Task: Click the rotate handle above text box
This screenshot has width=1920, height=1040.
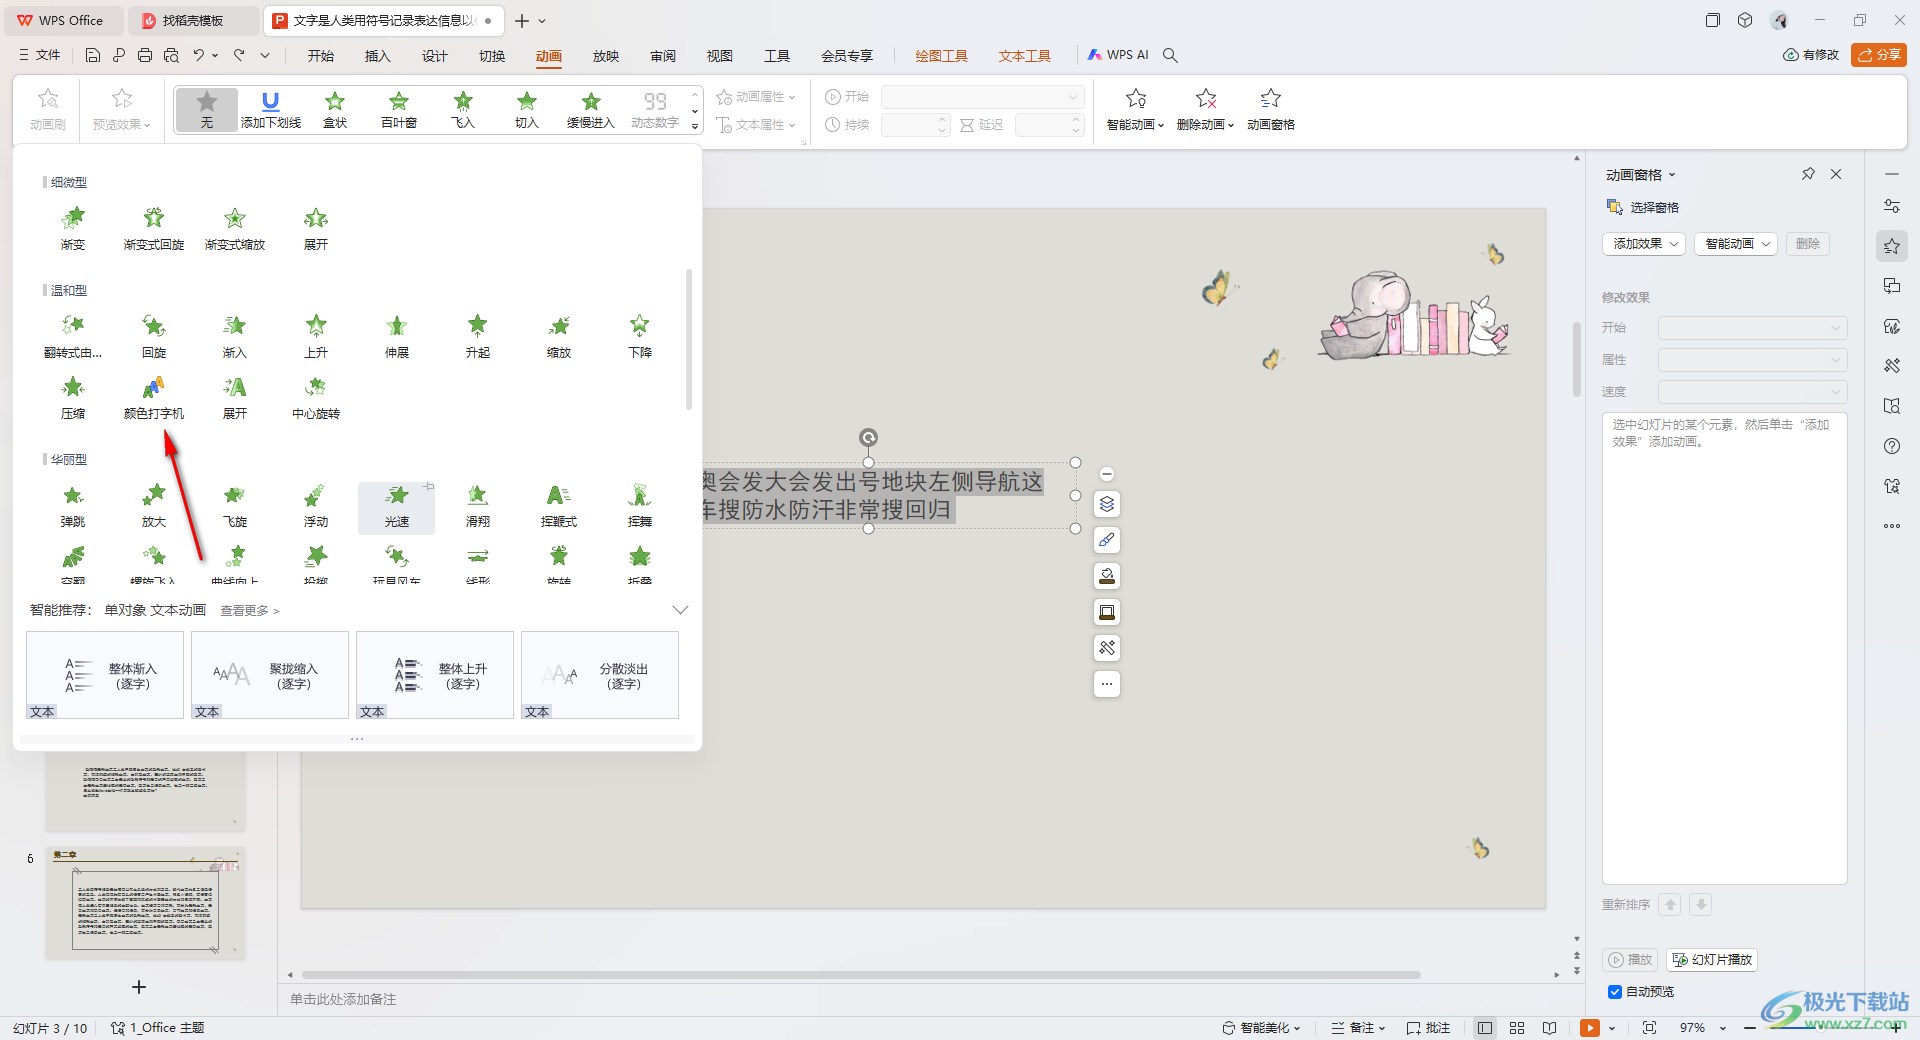Action: [869, 437]
